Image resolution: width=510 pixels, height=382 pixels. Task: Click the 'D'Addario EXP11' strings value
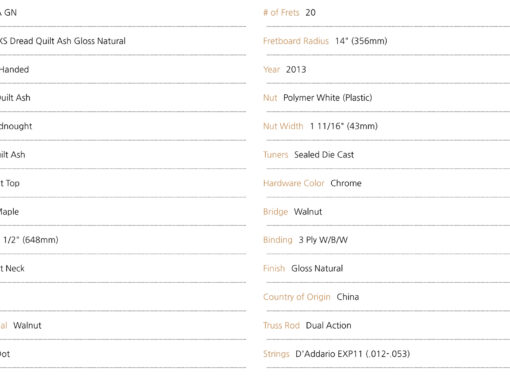pyautogui.click(x=329, y=354)
